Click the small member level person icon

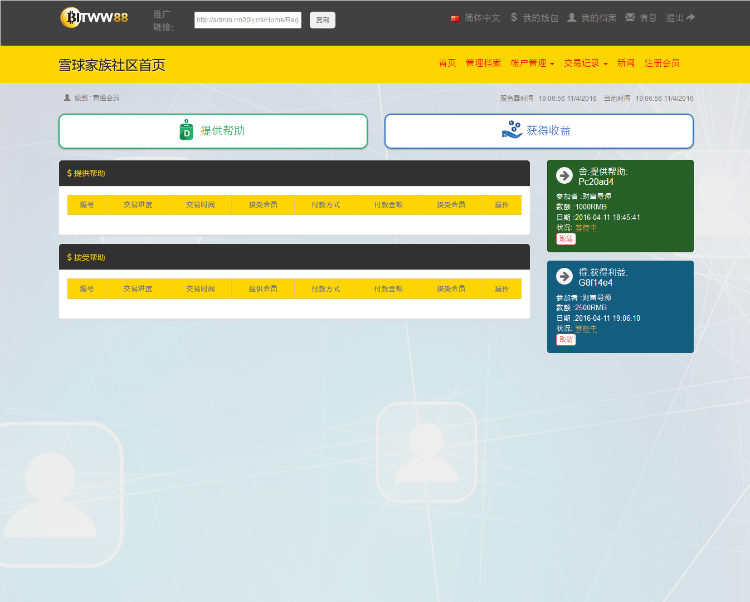(67, 98)
